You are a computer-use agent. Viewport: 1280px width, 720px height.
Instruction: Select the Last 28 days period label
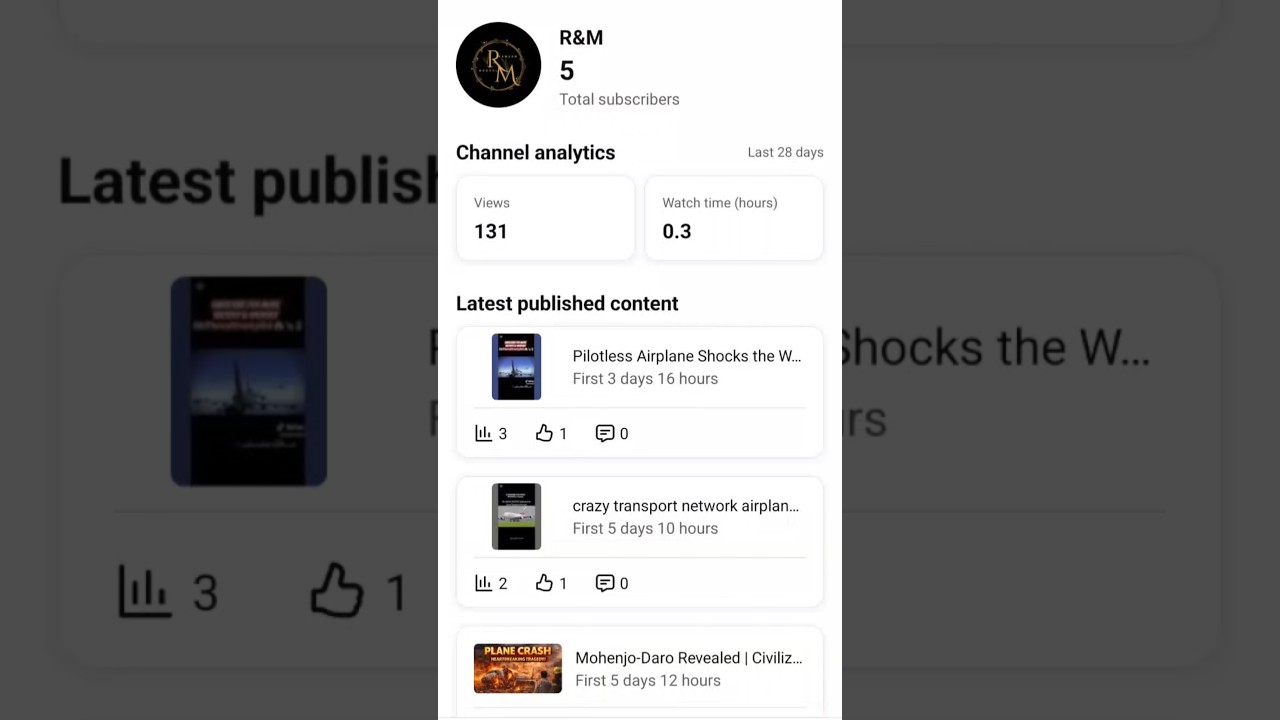tap(786, 152)
